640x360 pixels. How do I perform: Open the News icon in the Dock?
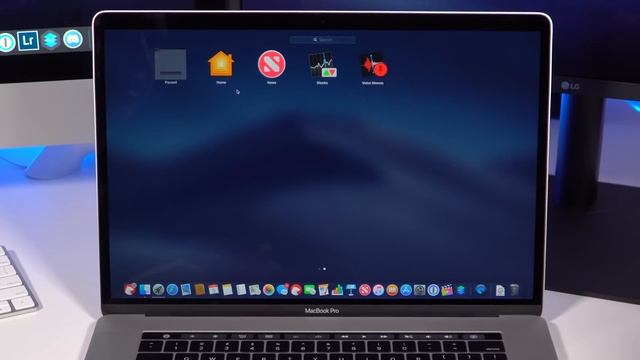pos(364,290)
